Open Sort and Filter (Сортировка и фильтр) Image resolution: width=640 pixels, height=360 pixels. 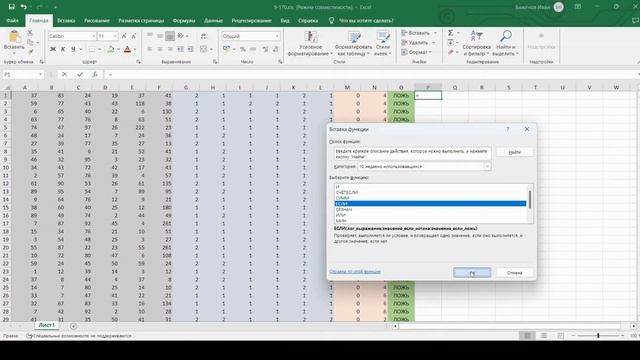tap(476, 44)
